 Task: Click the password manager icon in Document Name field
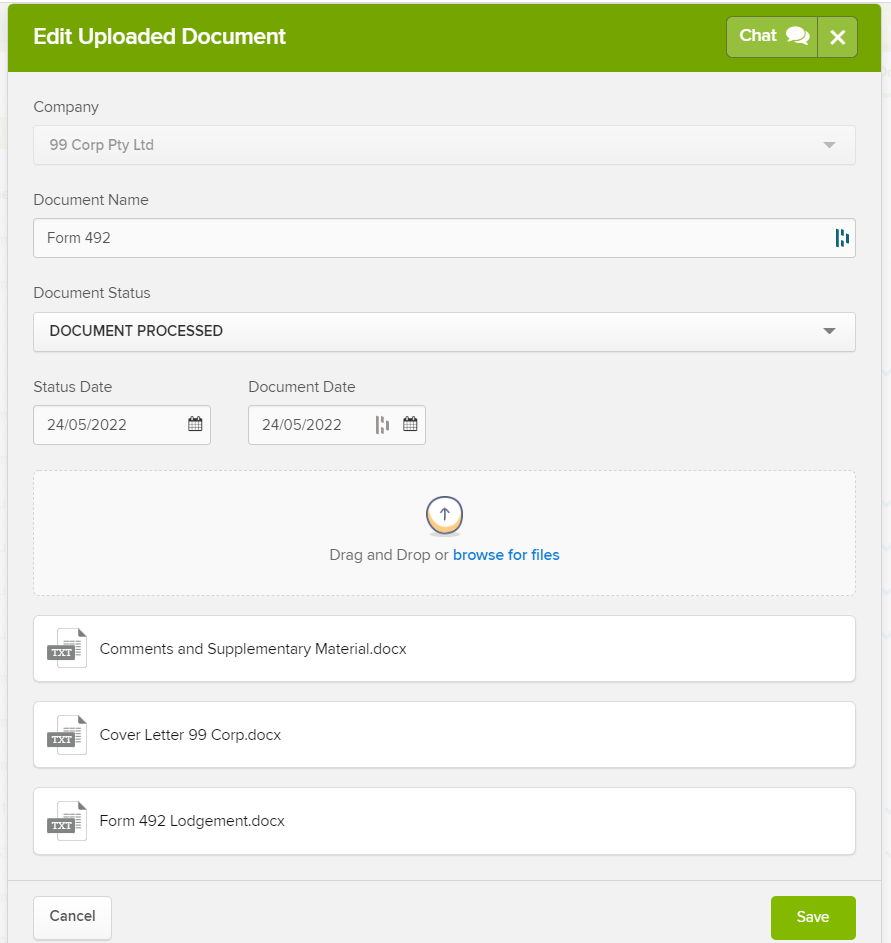coord(842,238)
